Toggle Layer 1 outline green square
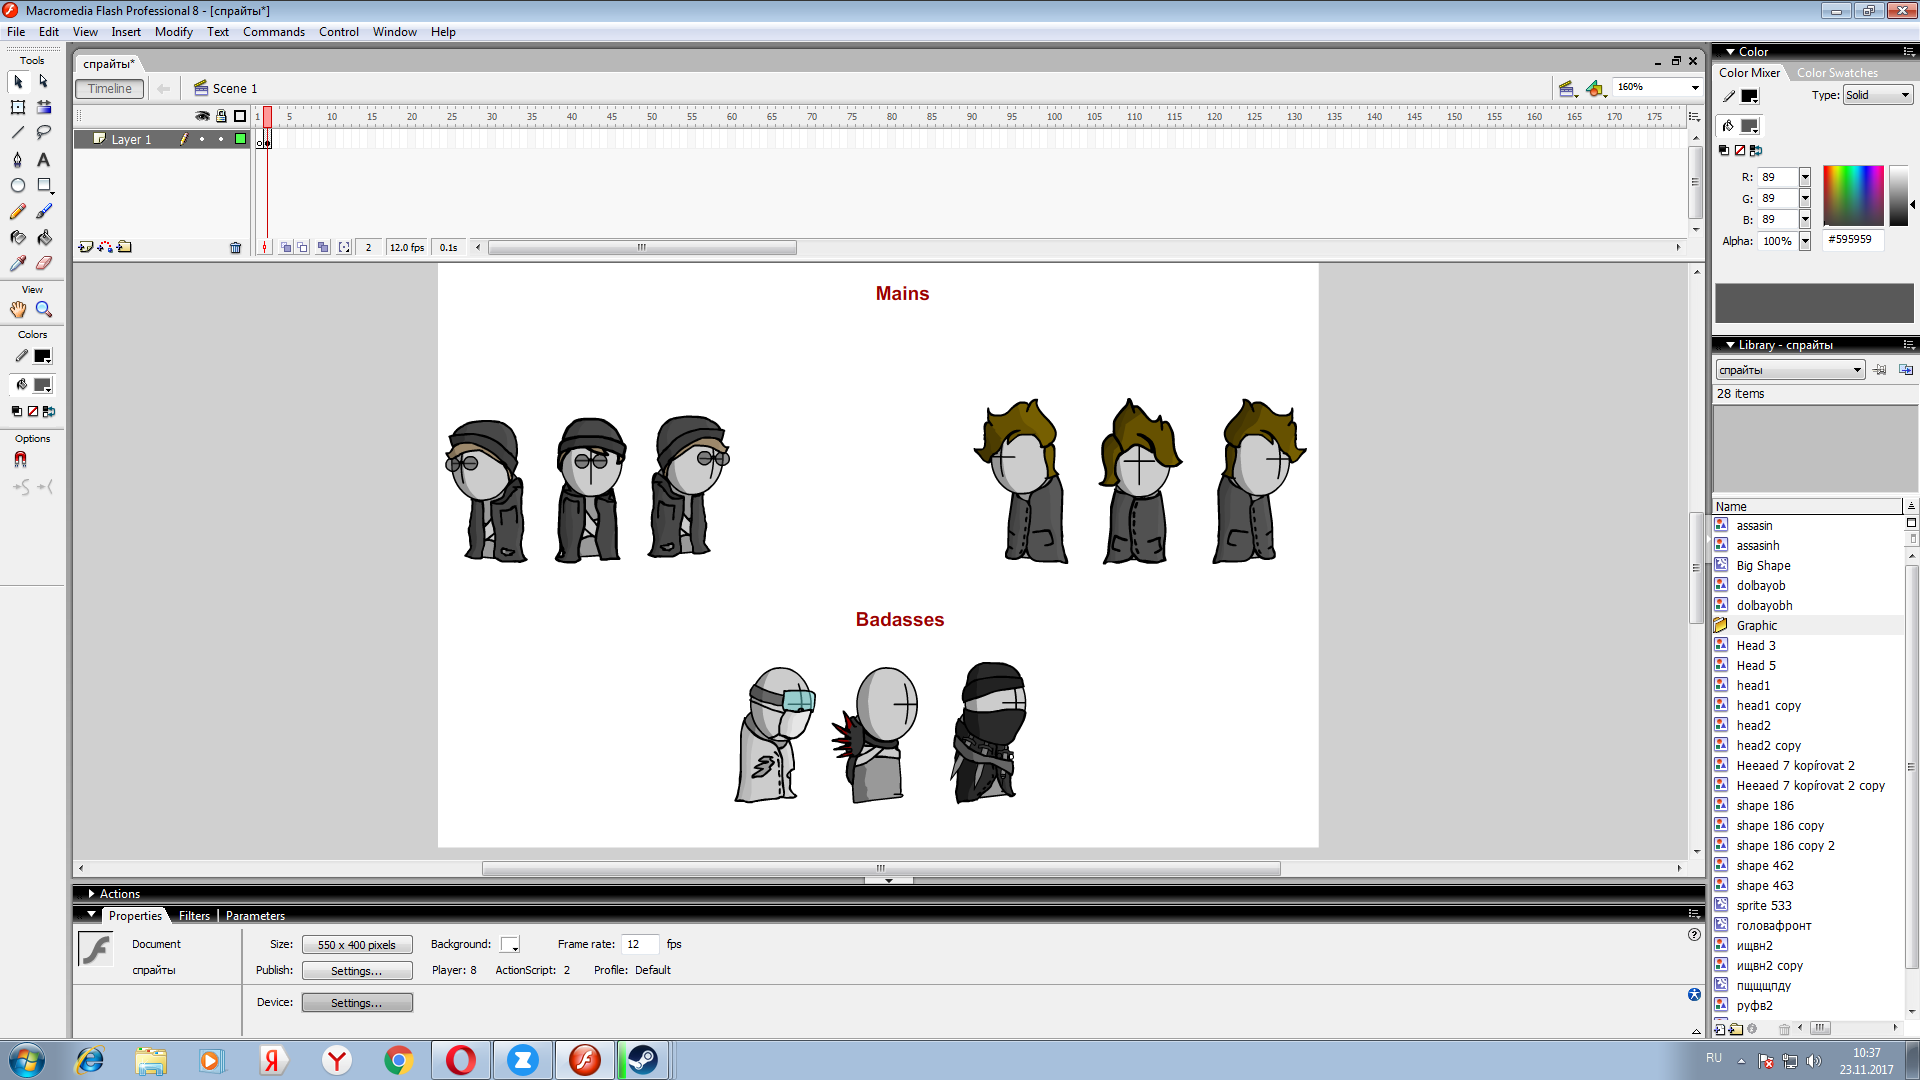Screen dimensions: 1920x1080 240,139
